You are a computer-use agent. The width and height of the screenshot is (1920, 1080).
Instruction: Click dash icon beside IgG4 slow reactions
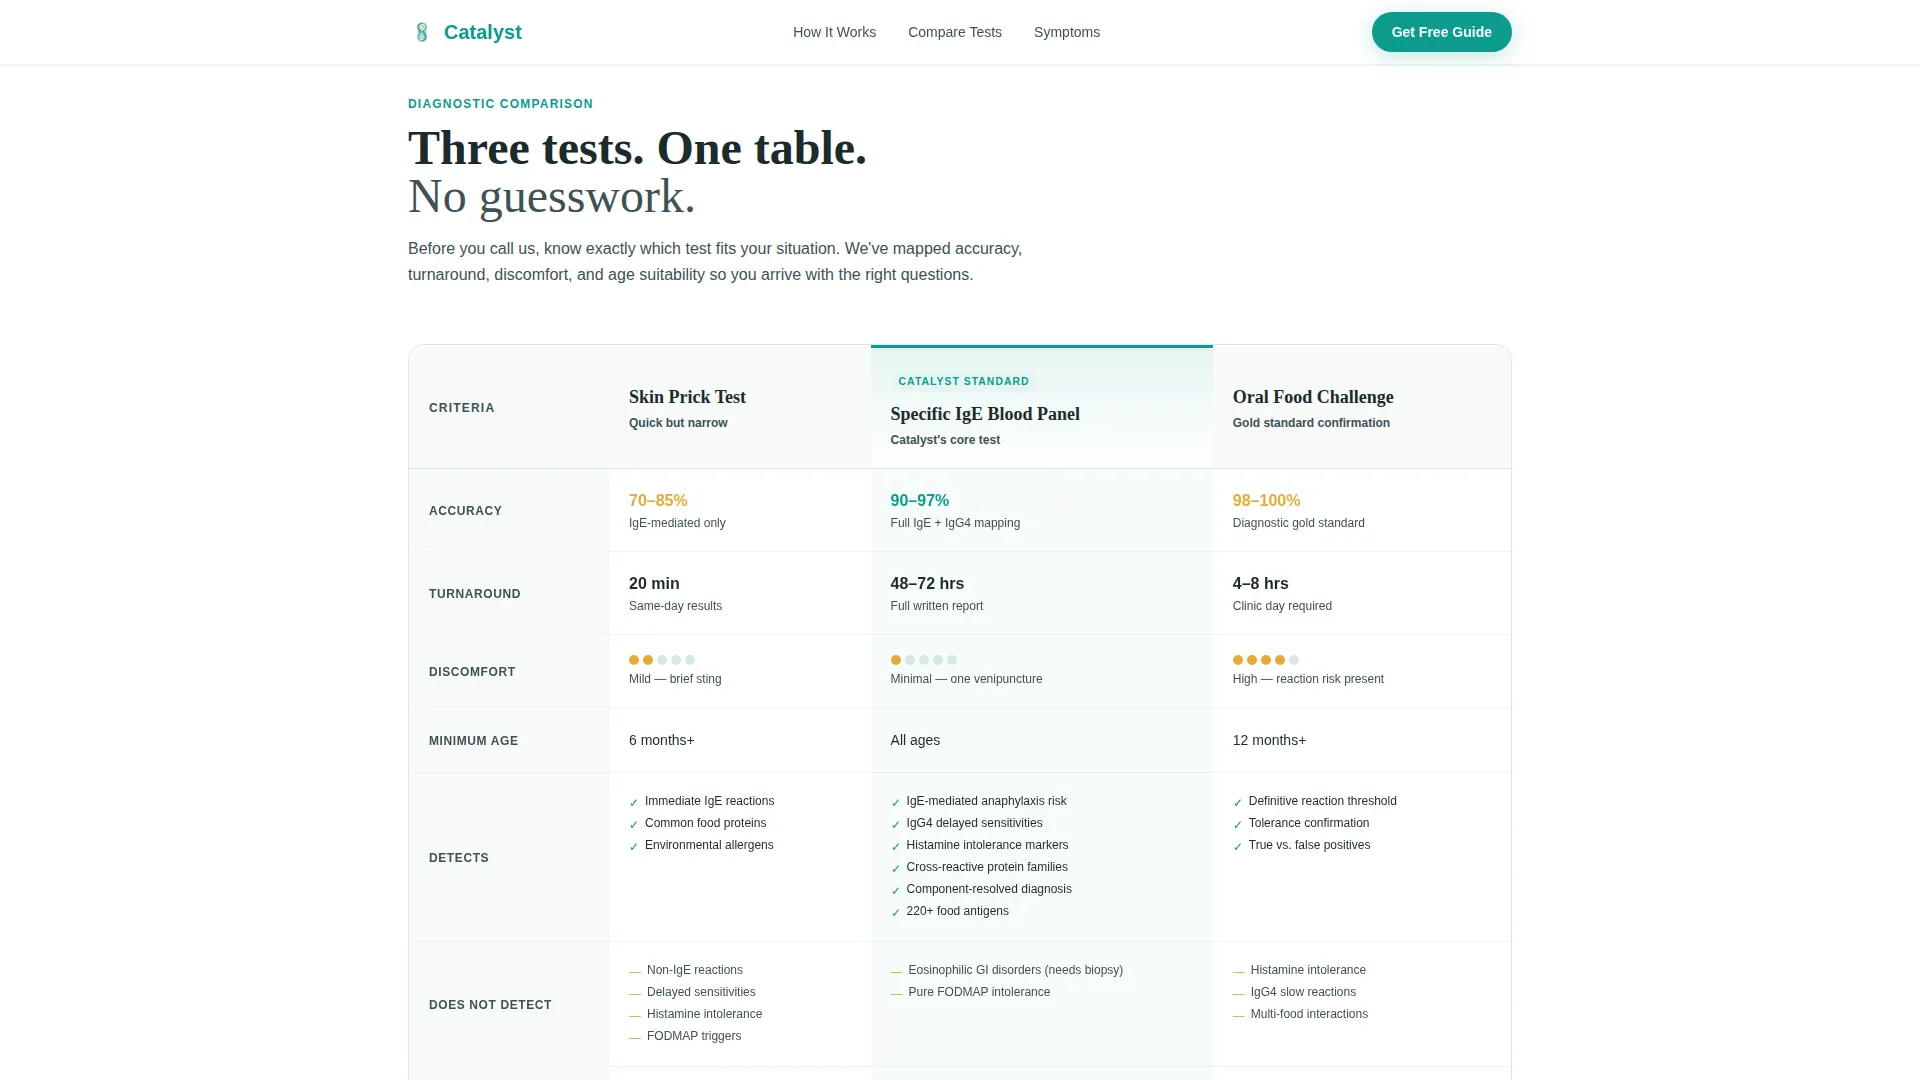pyautogui.click(x=1238, y=993)
